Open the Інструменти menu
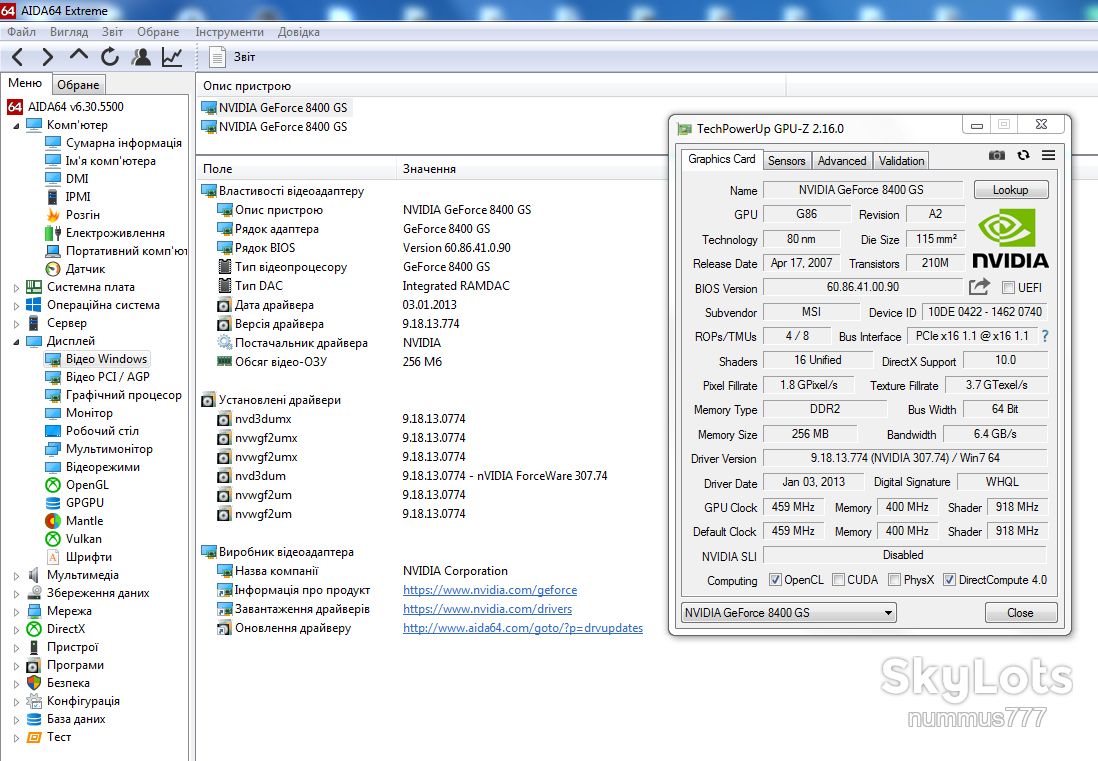The image size is (1098, 761). [x=229, y=32]
